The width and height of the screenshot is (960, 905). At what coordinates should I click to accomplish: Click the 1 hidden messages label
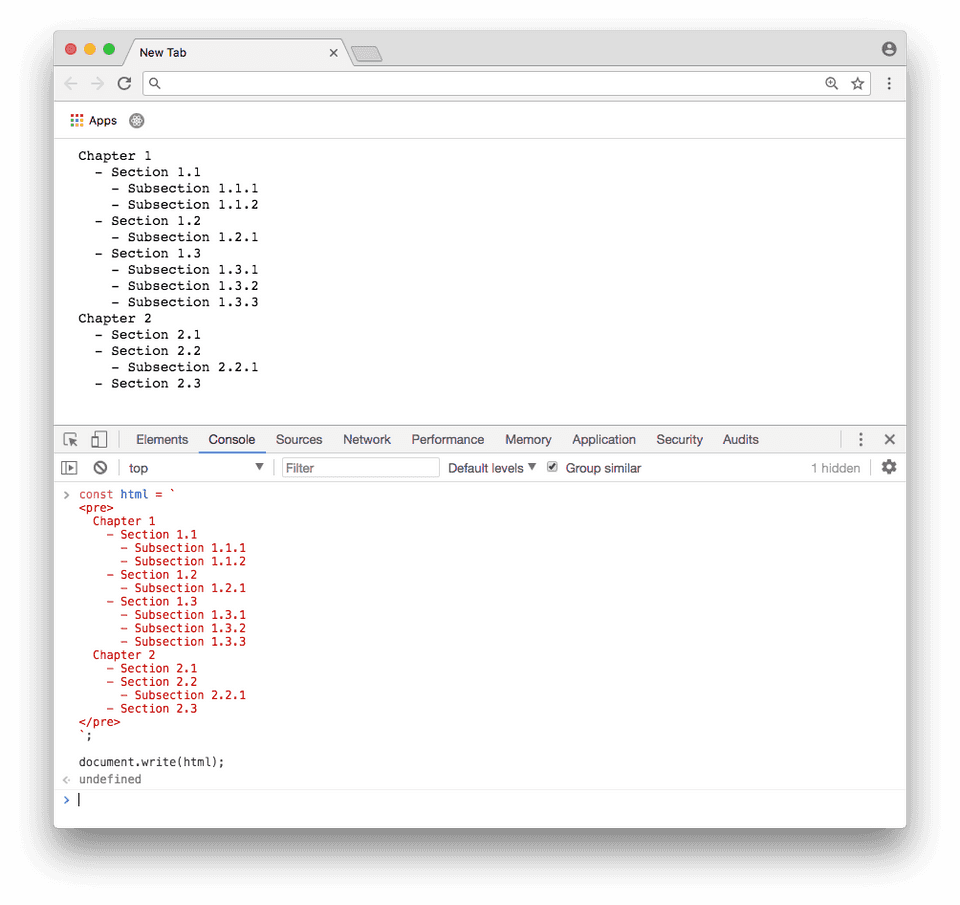pos(835,468)
